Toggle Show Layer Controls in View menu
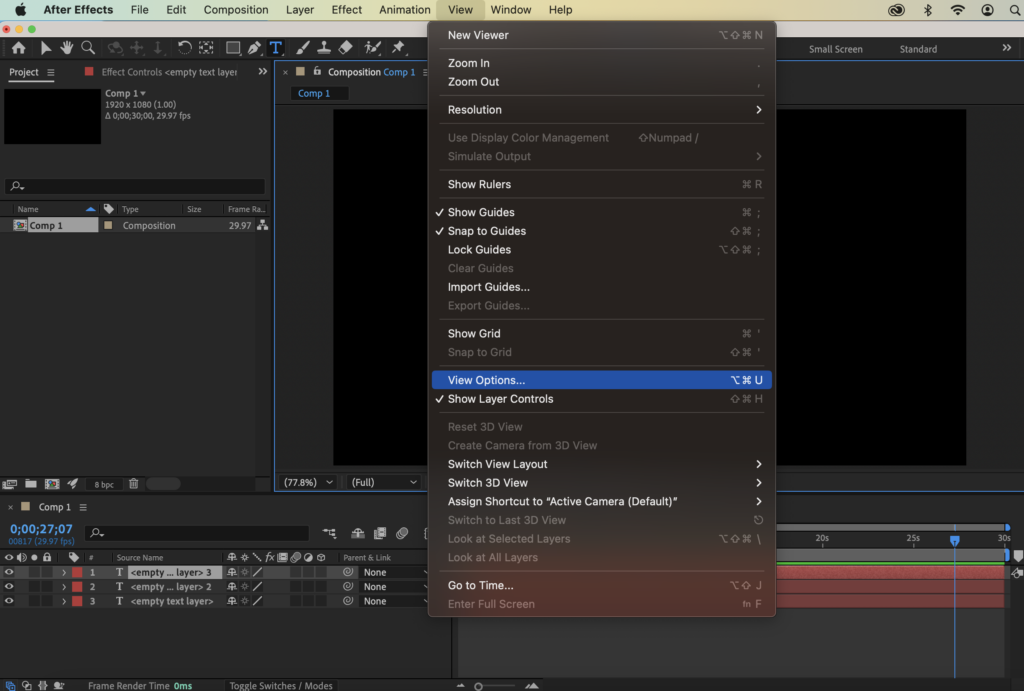1024x691 pixels. 601,399
